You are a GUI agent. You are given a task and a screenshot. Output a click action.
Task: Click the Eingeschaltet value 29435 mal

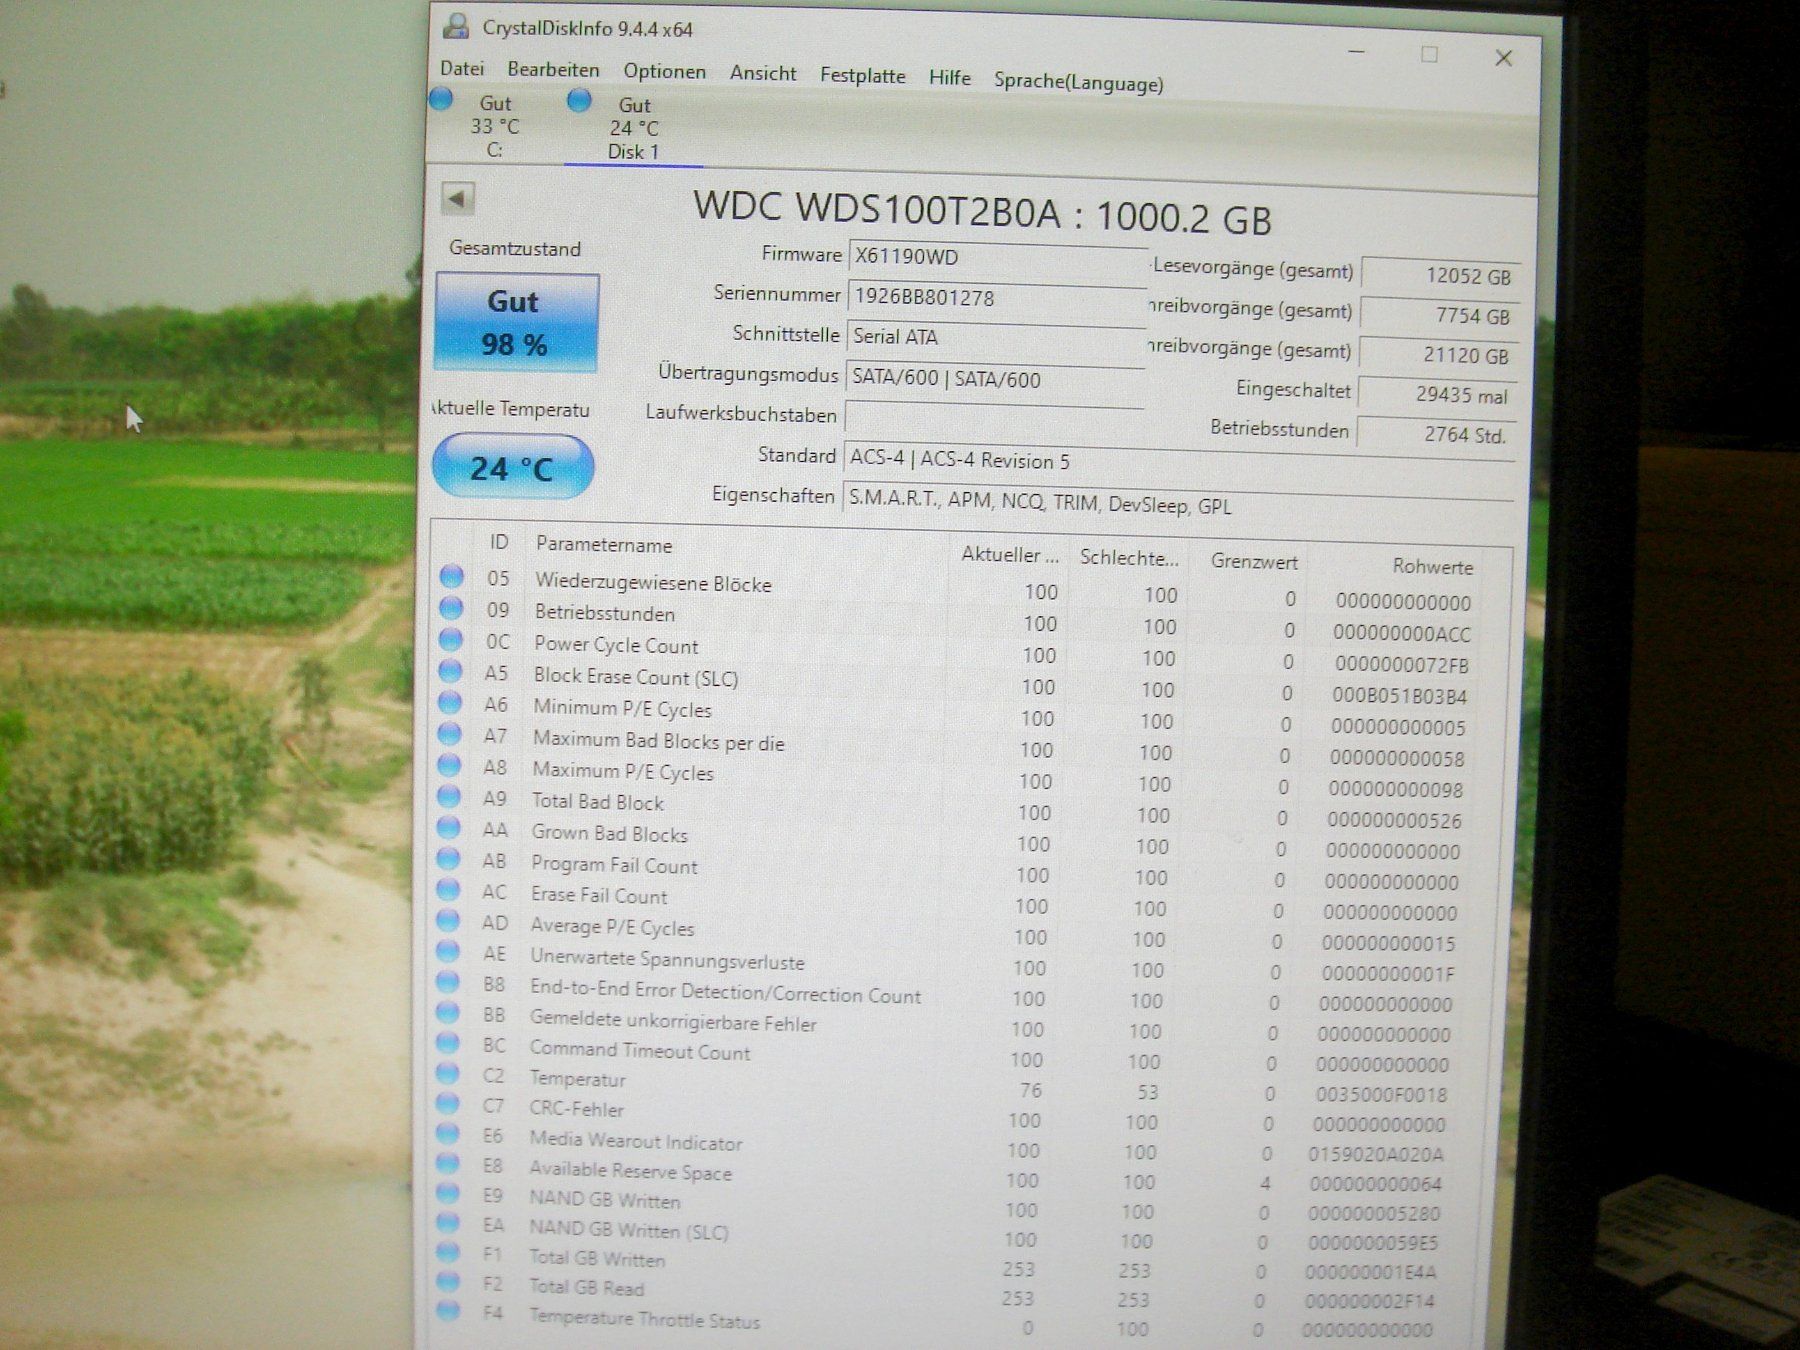click(x=1438, y=394)
